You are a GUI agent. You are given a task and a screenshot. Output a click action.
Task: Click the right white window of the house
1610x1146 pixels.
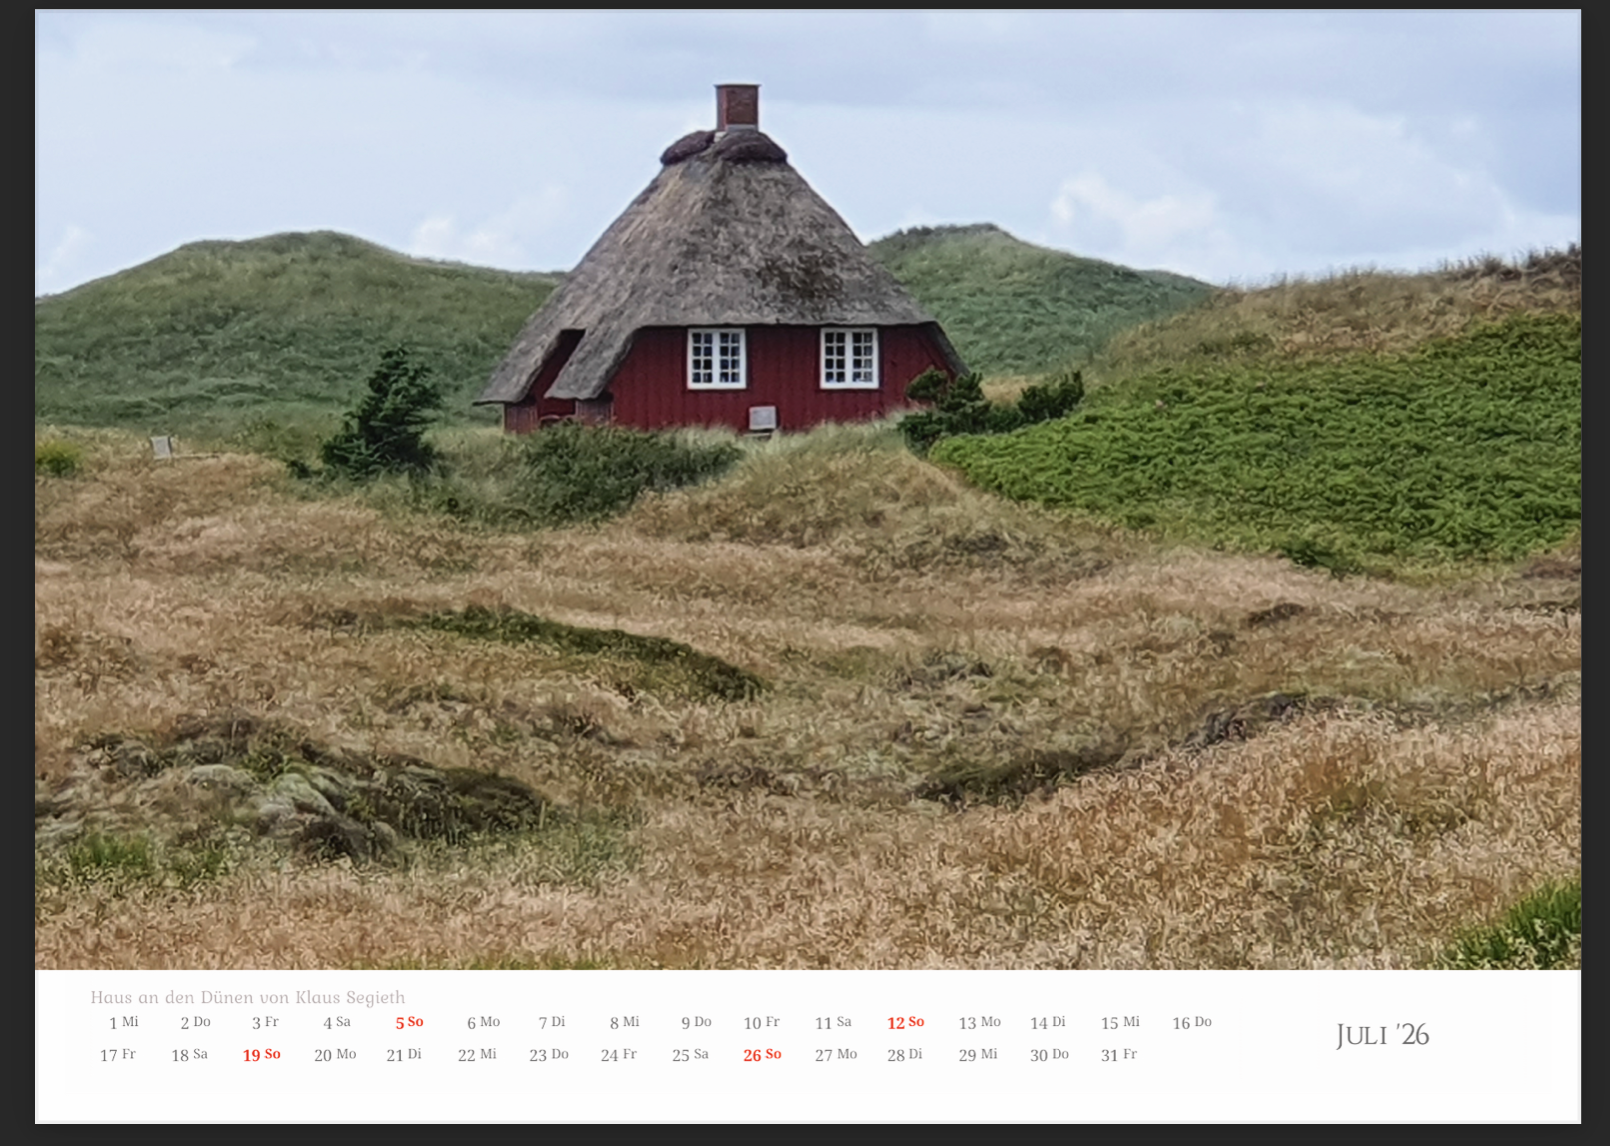pyautogui.click(x=849, y=358)
